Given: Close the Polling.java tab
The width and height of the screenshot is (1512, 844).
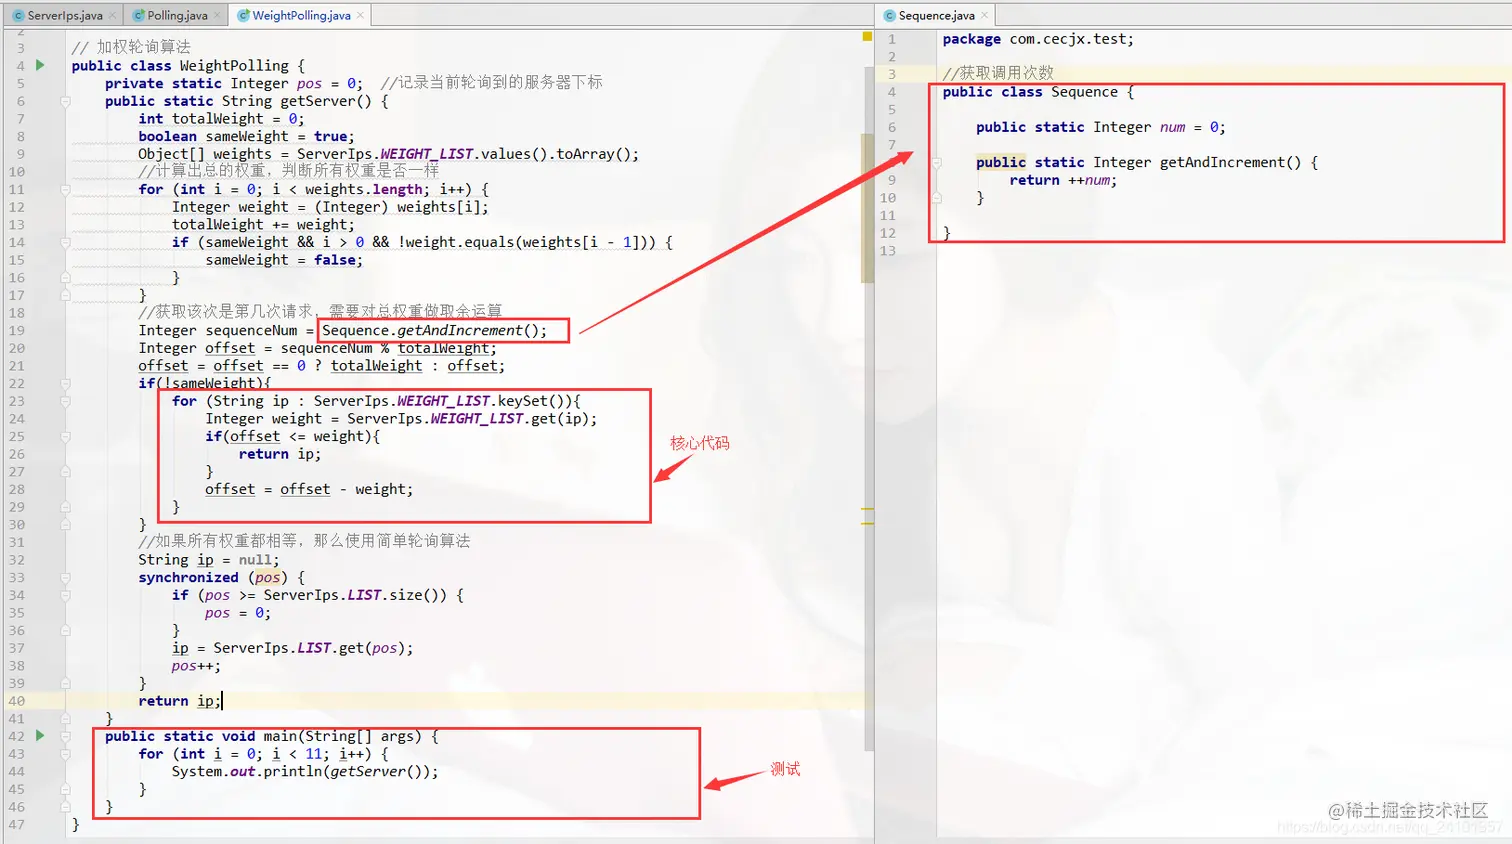Looking at the screenshot, I should pyautogui.click(x=217, y=15).
